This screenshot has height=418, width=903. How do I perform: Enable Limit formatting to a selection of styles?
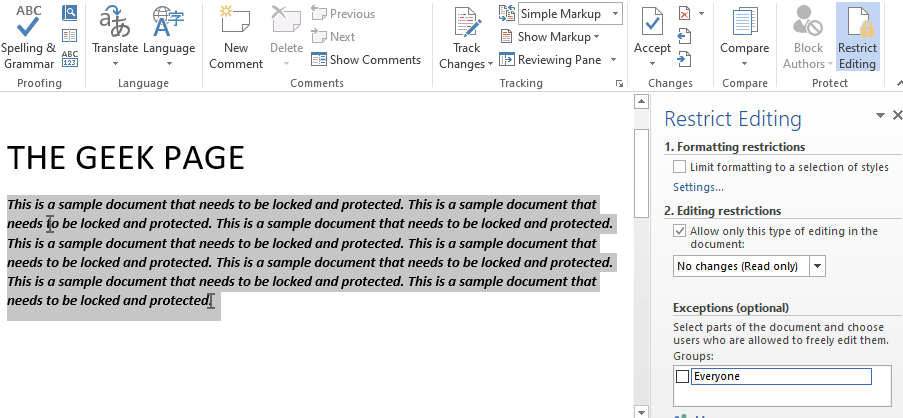(680, 167)
